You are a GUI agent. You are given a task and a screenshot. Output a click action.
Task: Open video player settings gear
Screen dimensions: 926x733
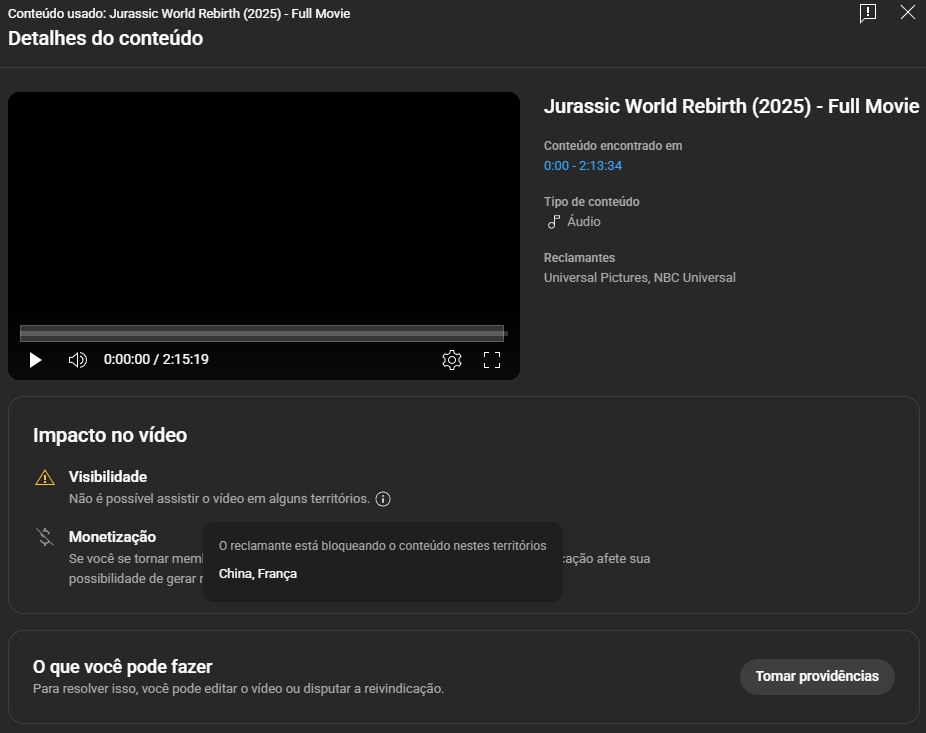point(452,360)
